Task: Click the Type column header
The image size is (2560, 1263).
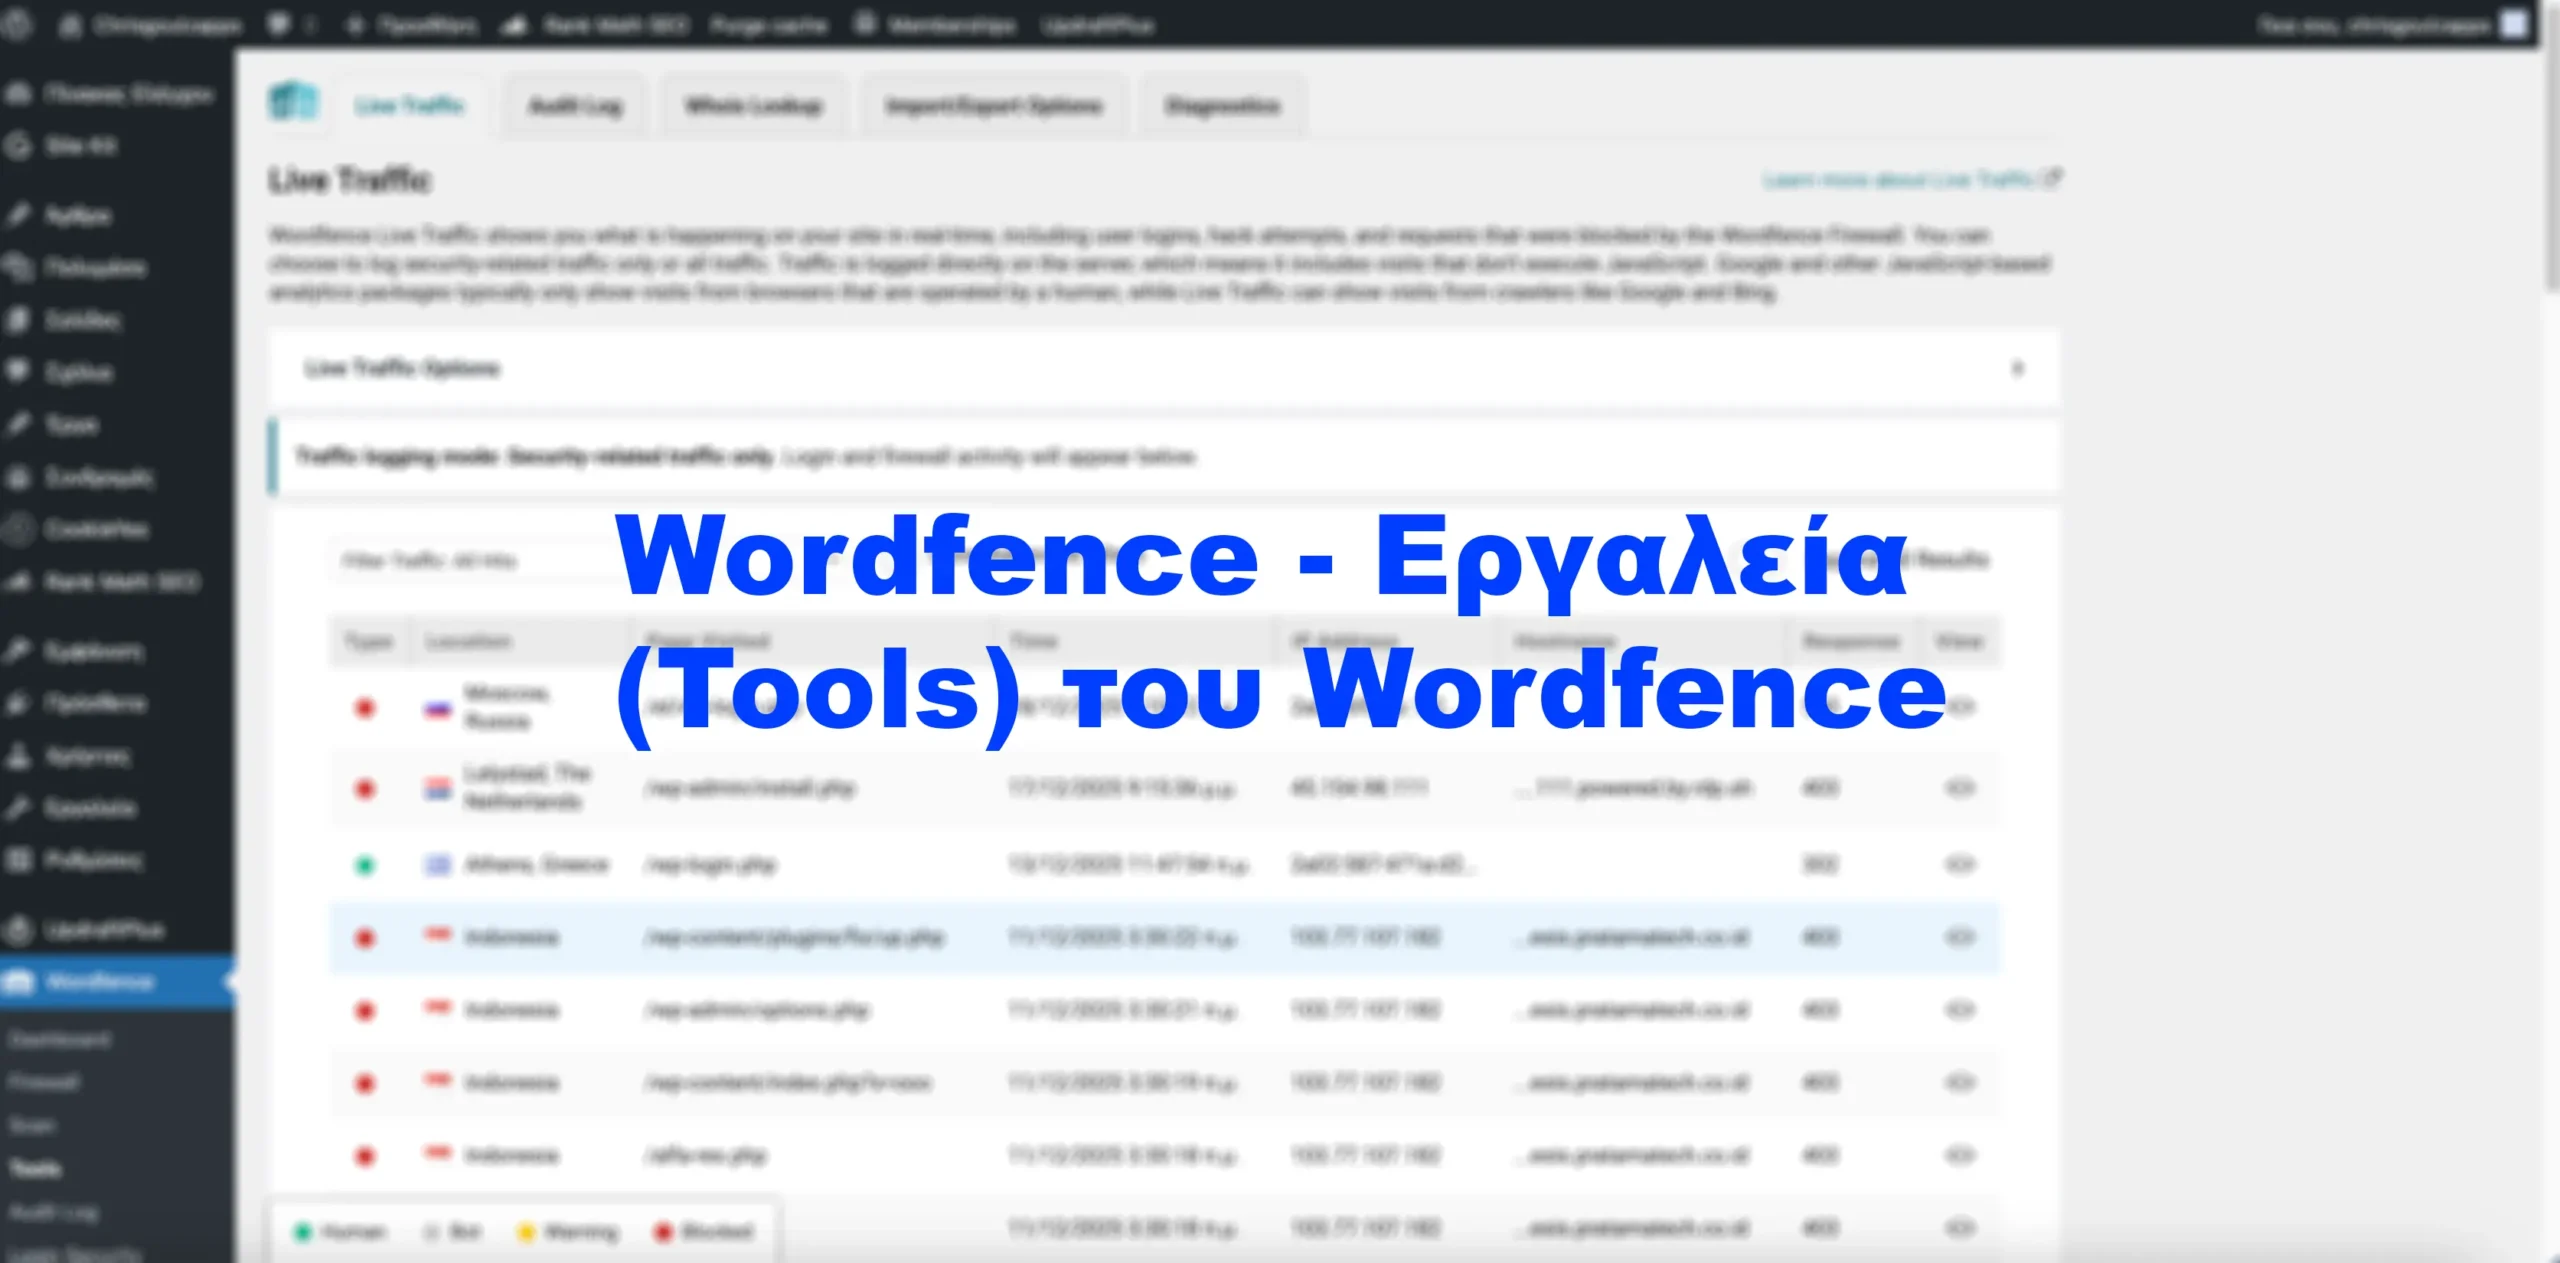Action: pyautogui.click(x=368, y=641)
